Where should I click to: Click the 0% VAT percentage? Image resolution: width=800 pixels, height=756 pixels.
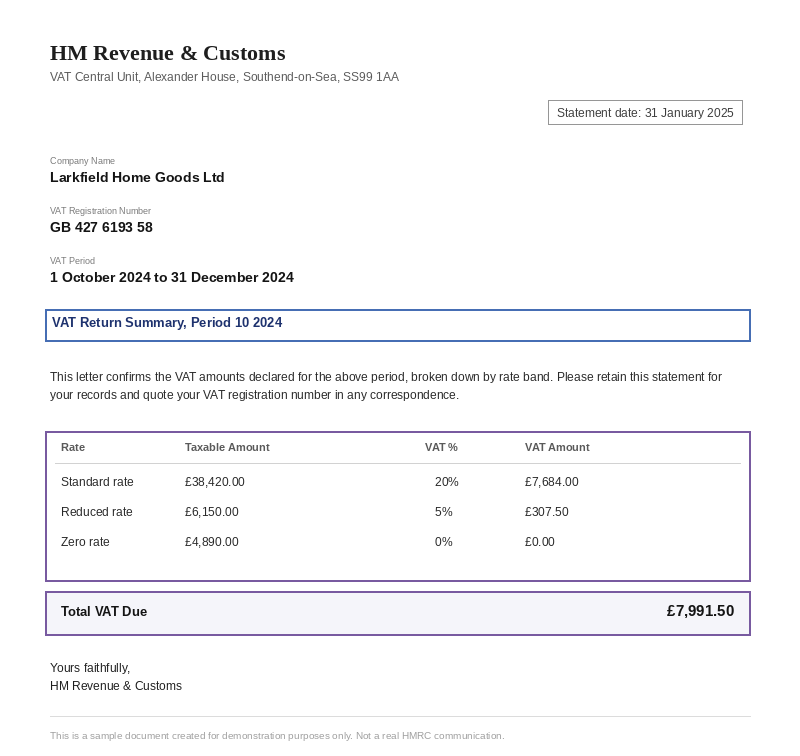[443, 542]
